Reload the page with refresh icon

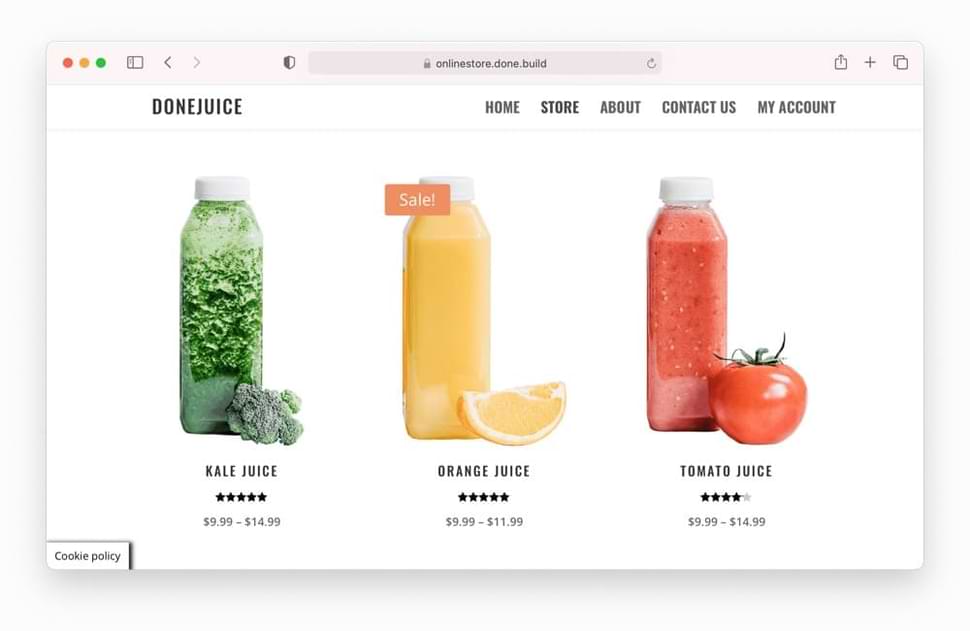[651, 63]
